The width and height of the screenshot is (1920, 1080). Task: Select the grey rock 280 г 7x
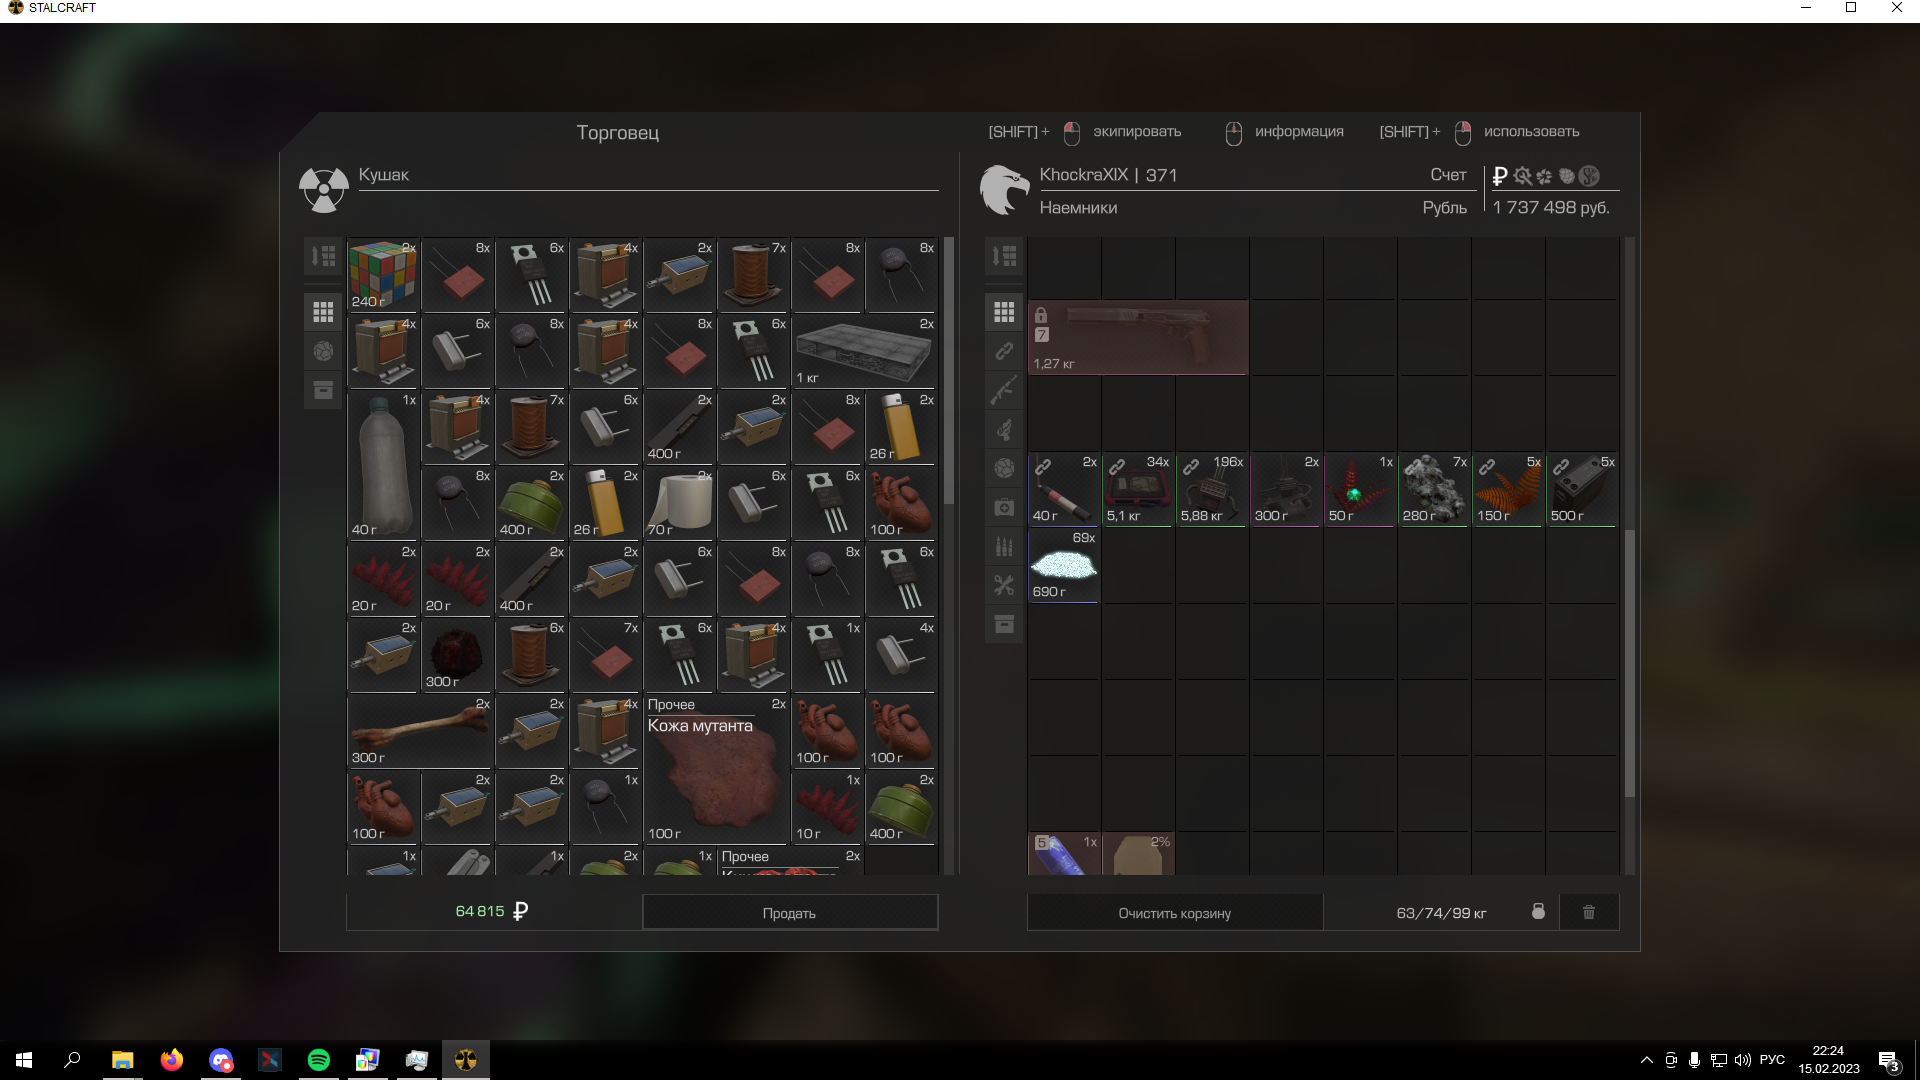point(1434,489)
